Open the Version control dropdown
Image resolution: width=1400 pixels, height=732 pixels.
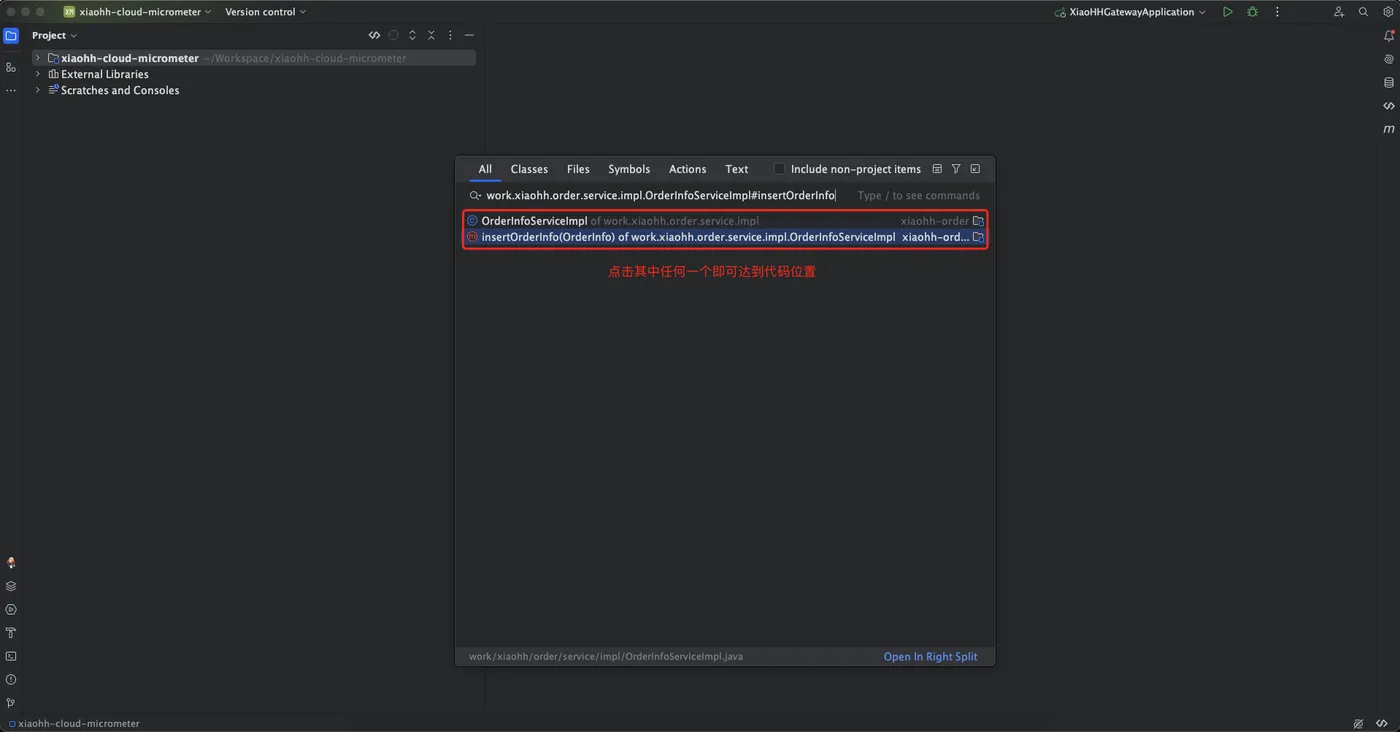tap(266, 12)
